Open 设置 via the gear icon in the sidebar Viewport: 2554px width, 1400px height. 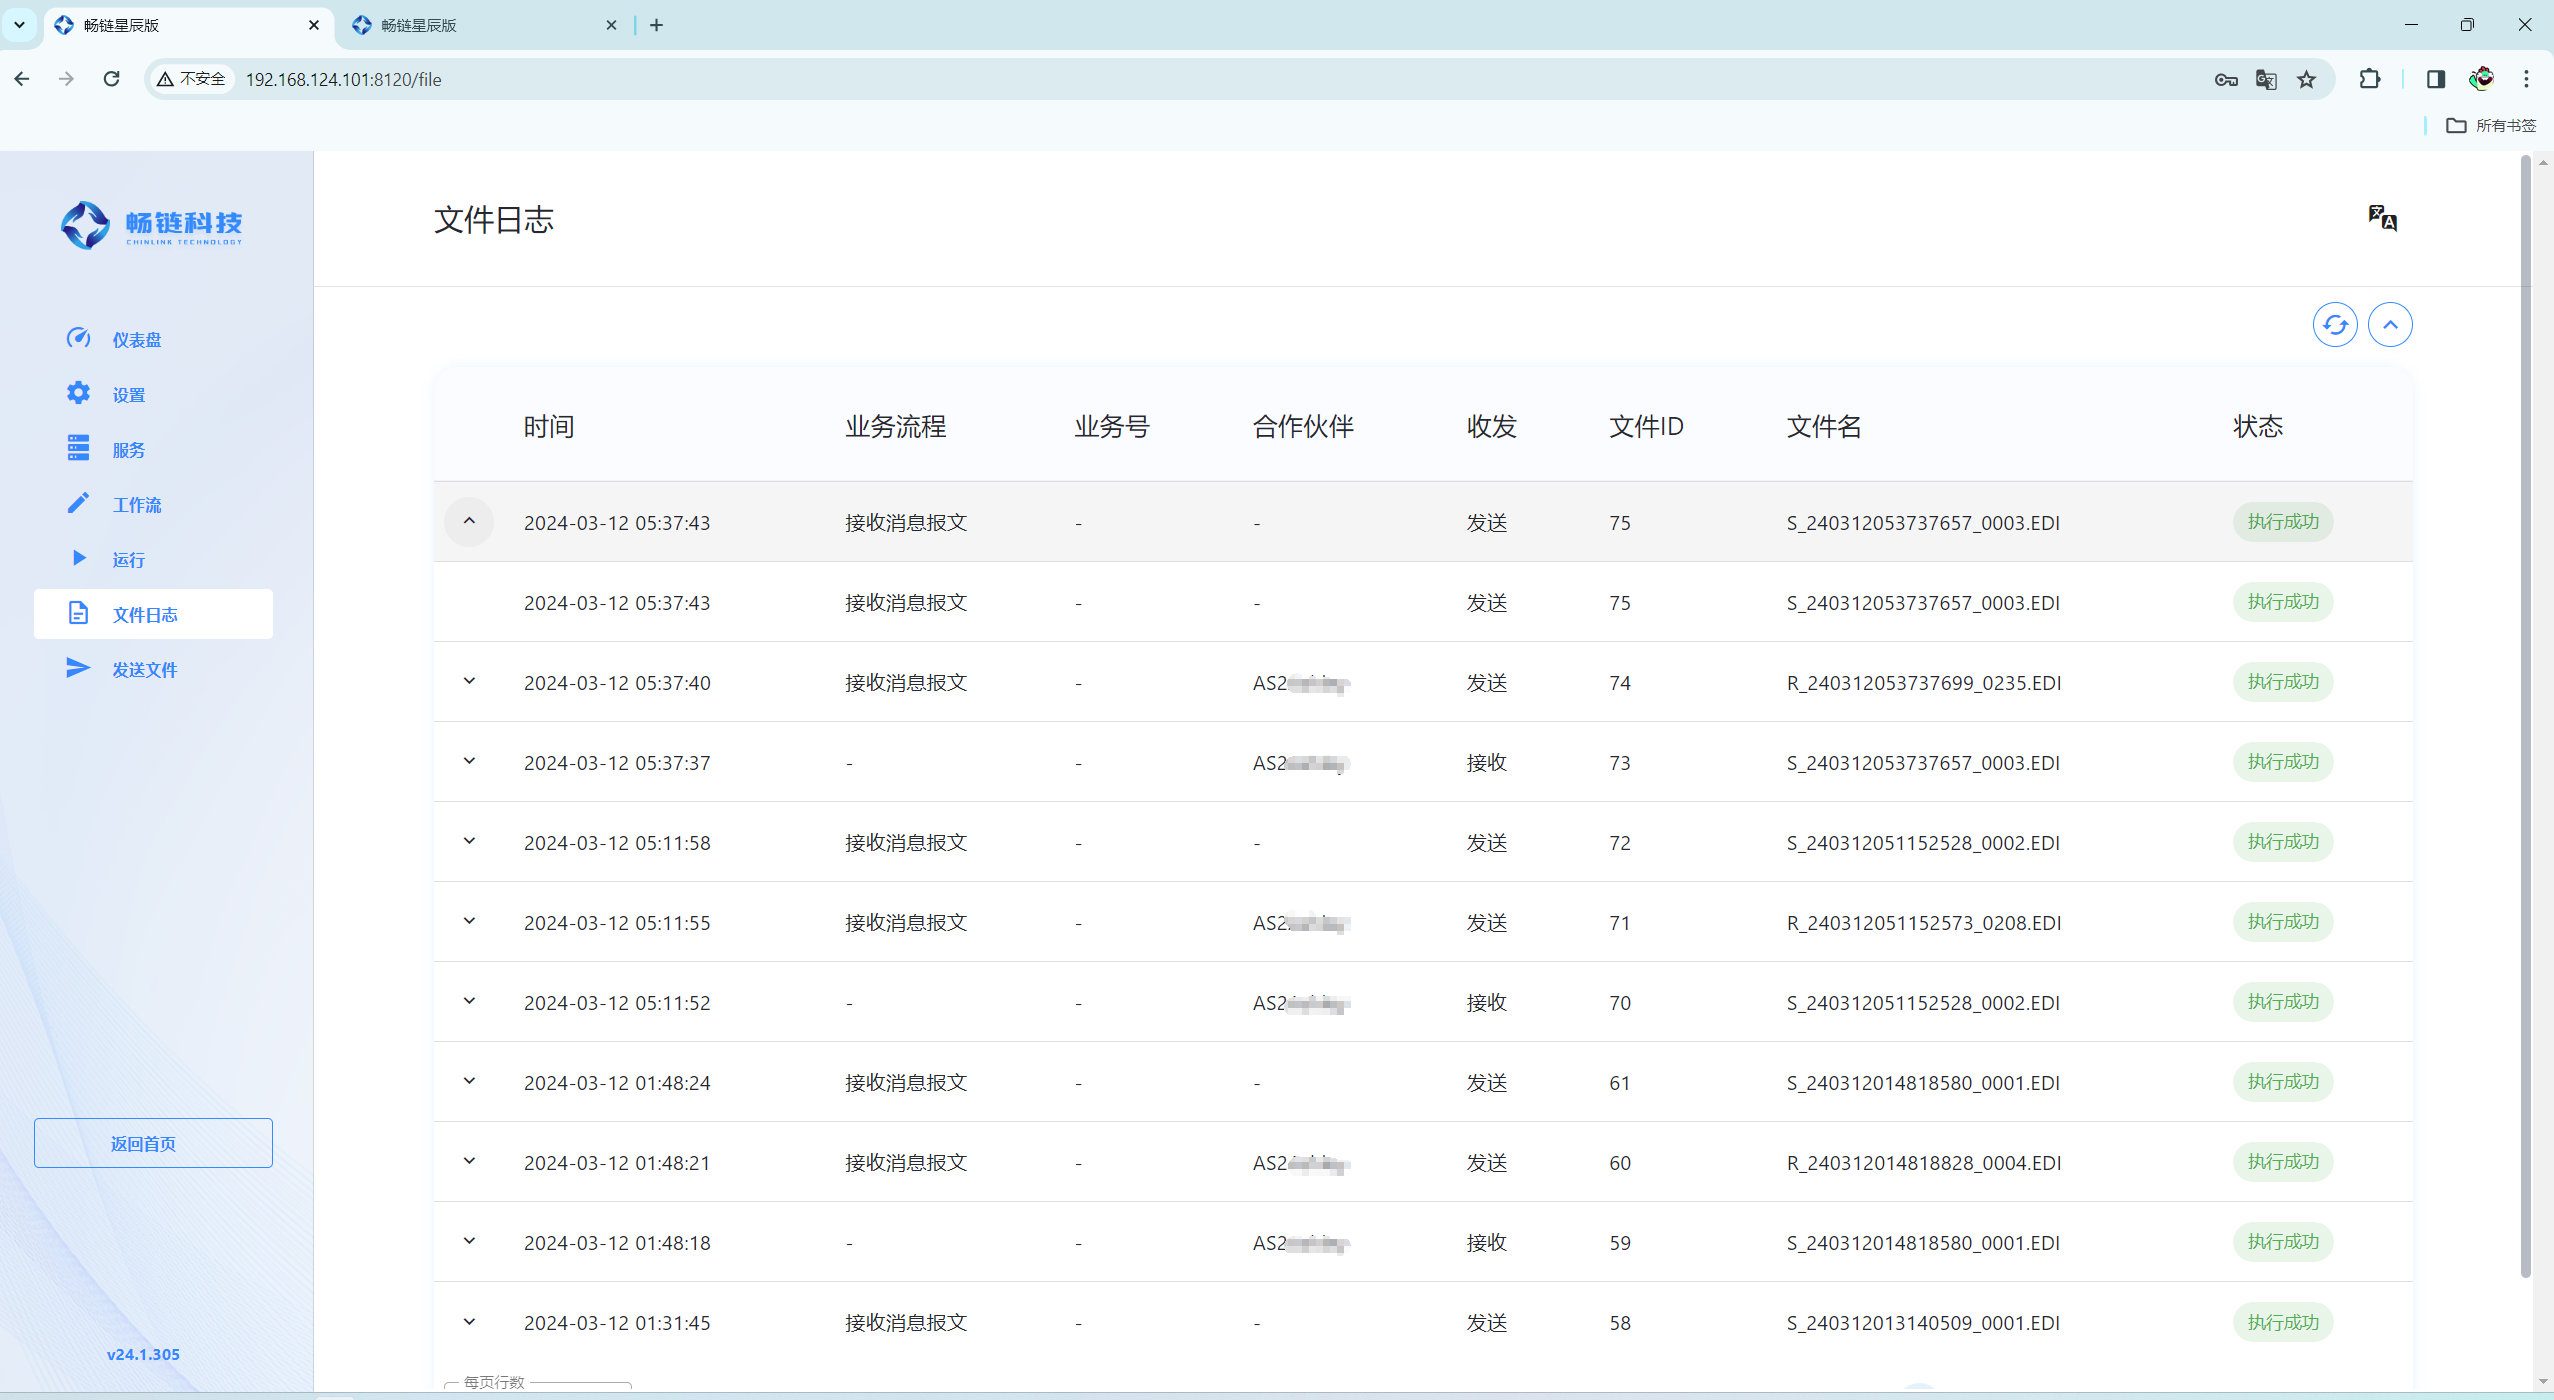pyautogui.click(x=79, y=393)
